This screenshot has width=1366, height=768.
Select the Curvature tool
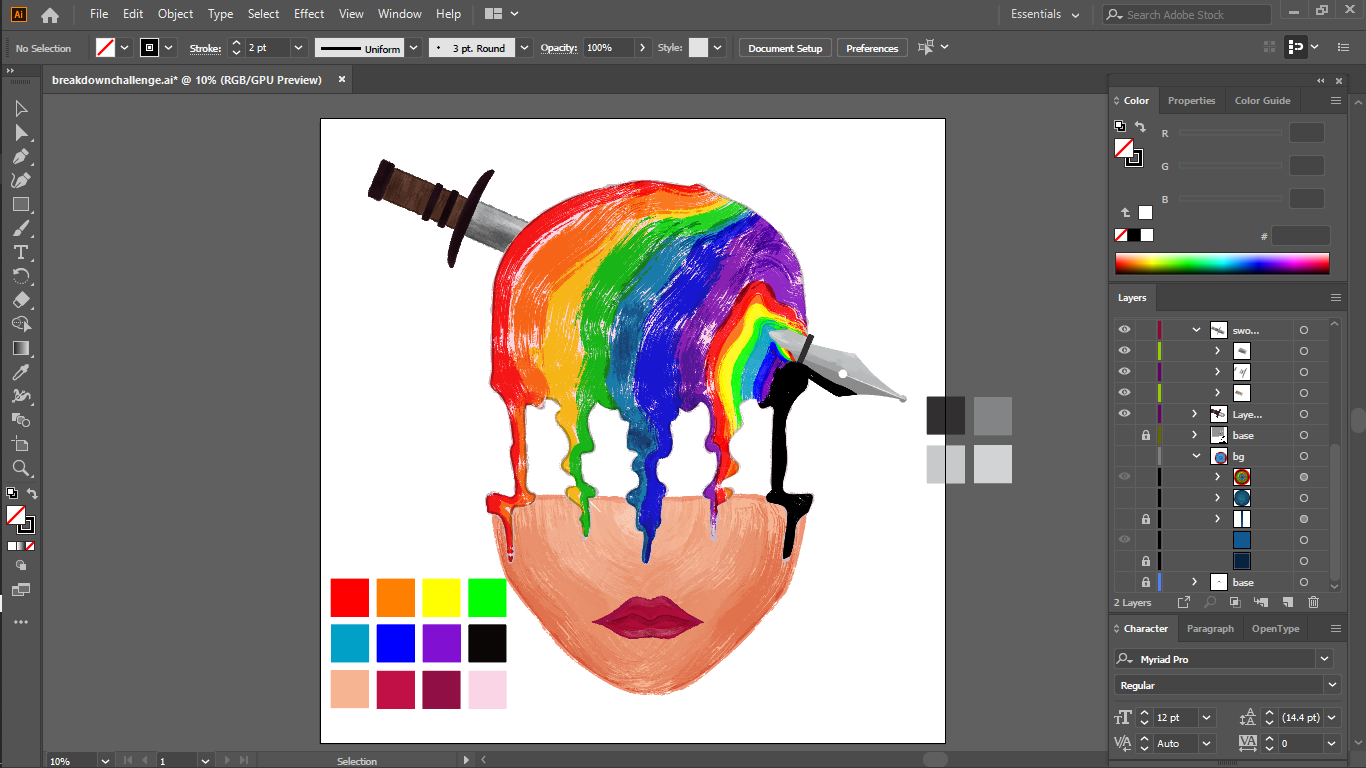pos(21,180)
